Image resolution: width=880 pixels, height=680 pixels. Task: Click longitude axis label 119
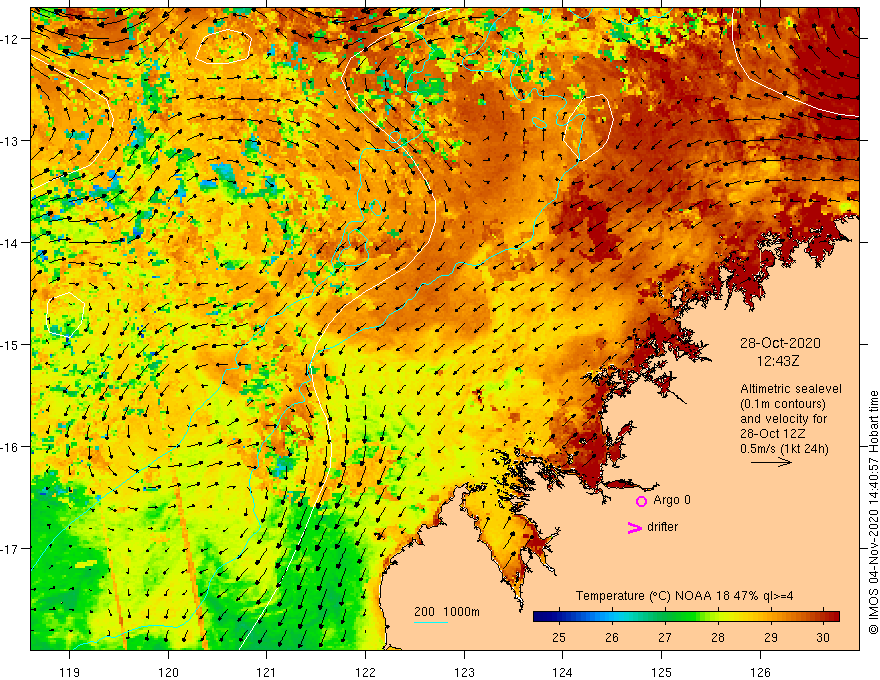point(70,672)
